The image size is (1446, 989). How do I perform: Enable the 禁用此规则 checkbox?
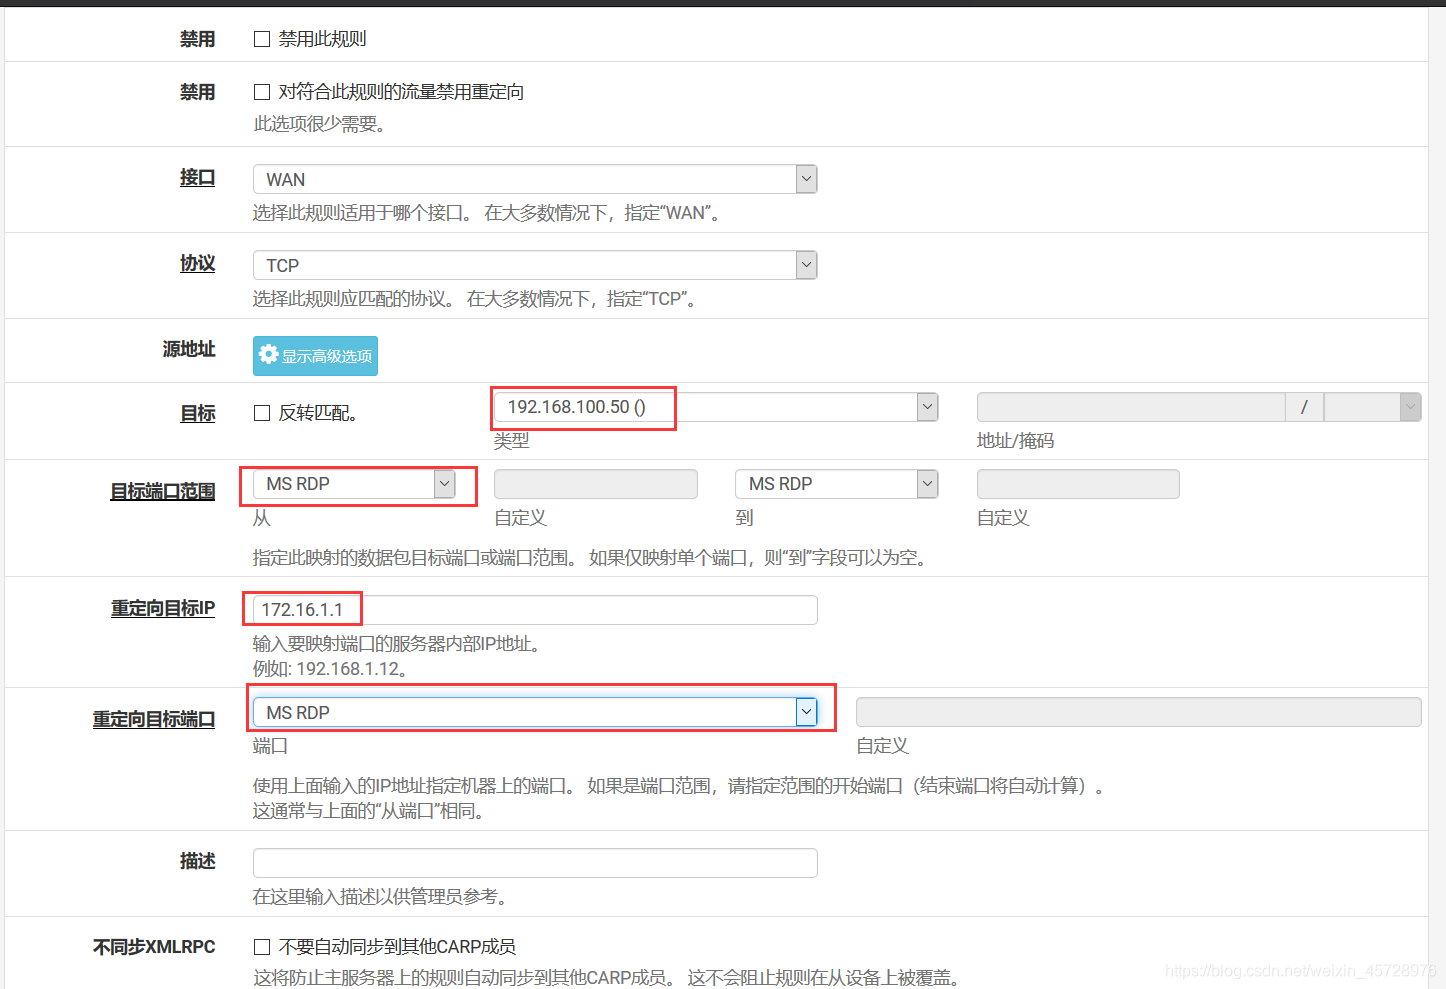coord(262,39)
